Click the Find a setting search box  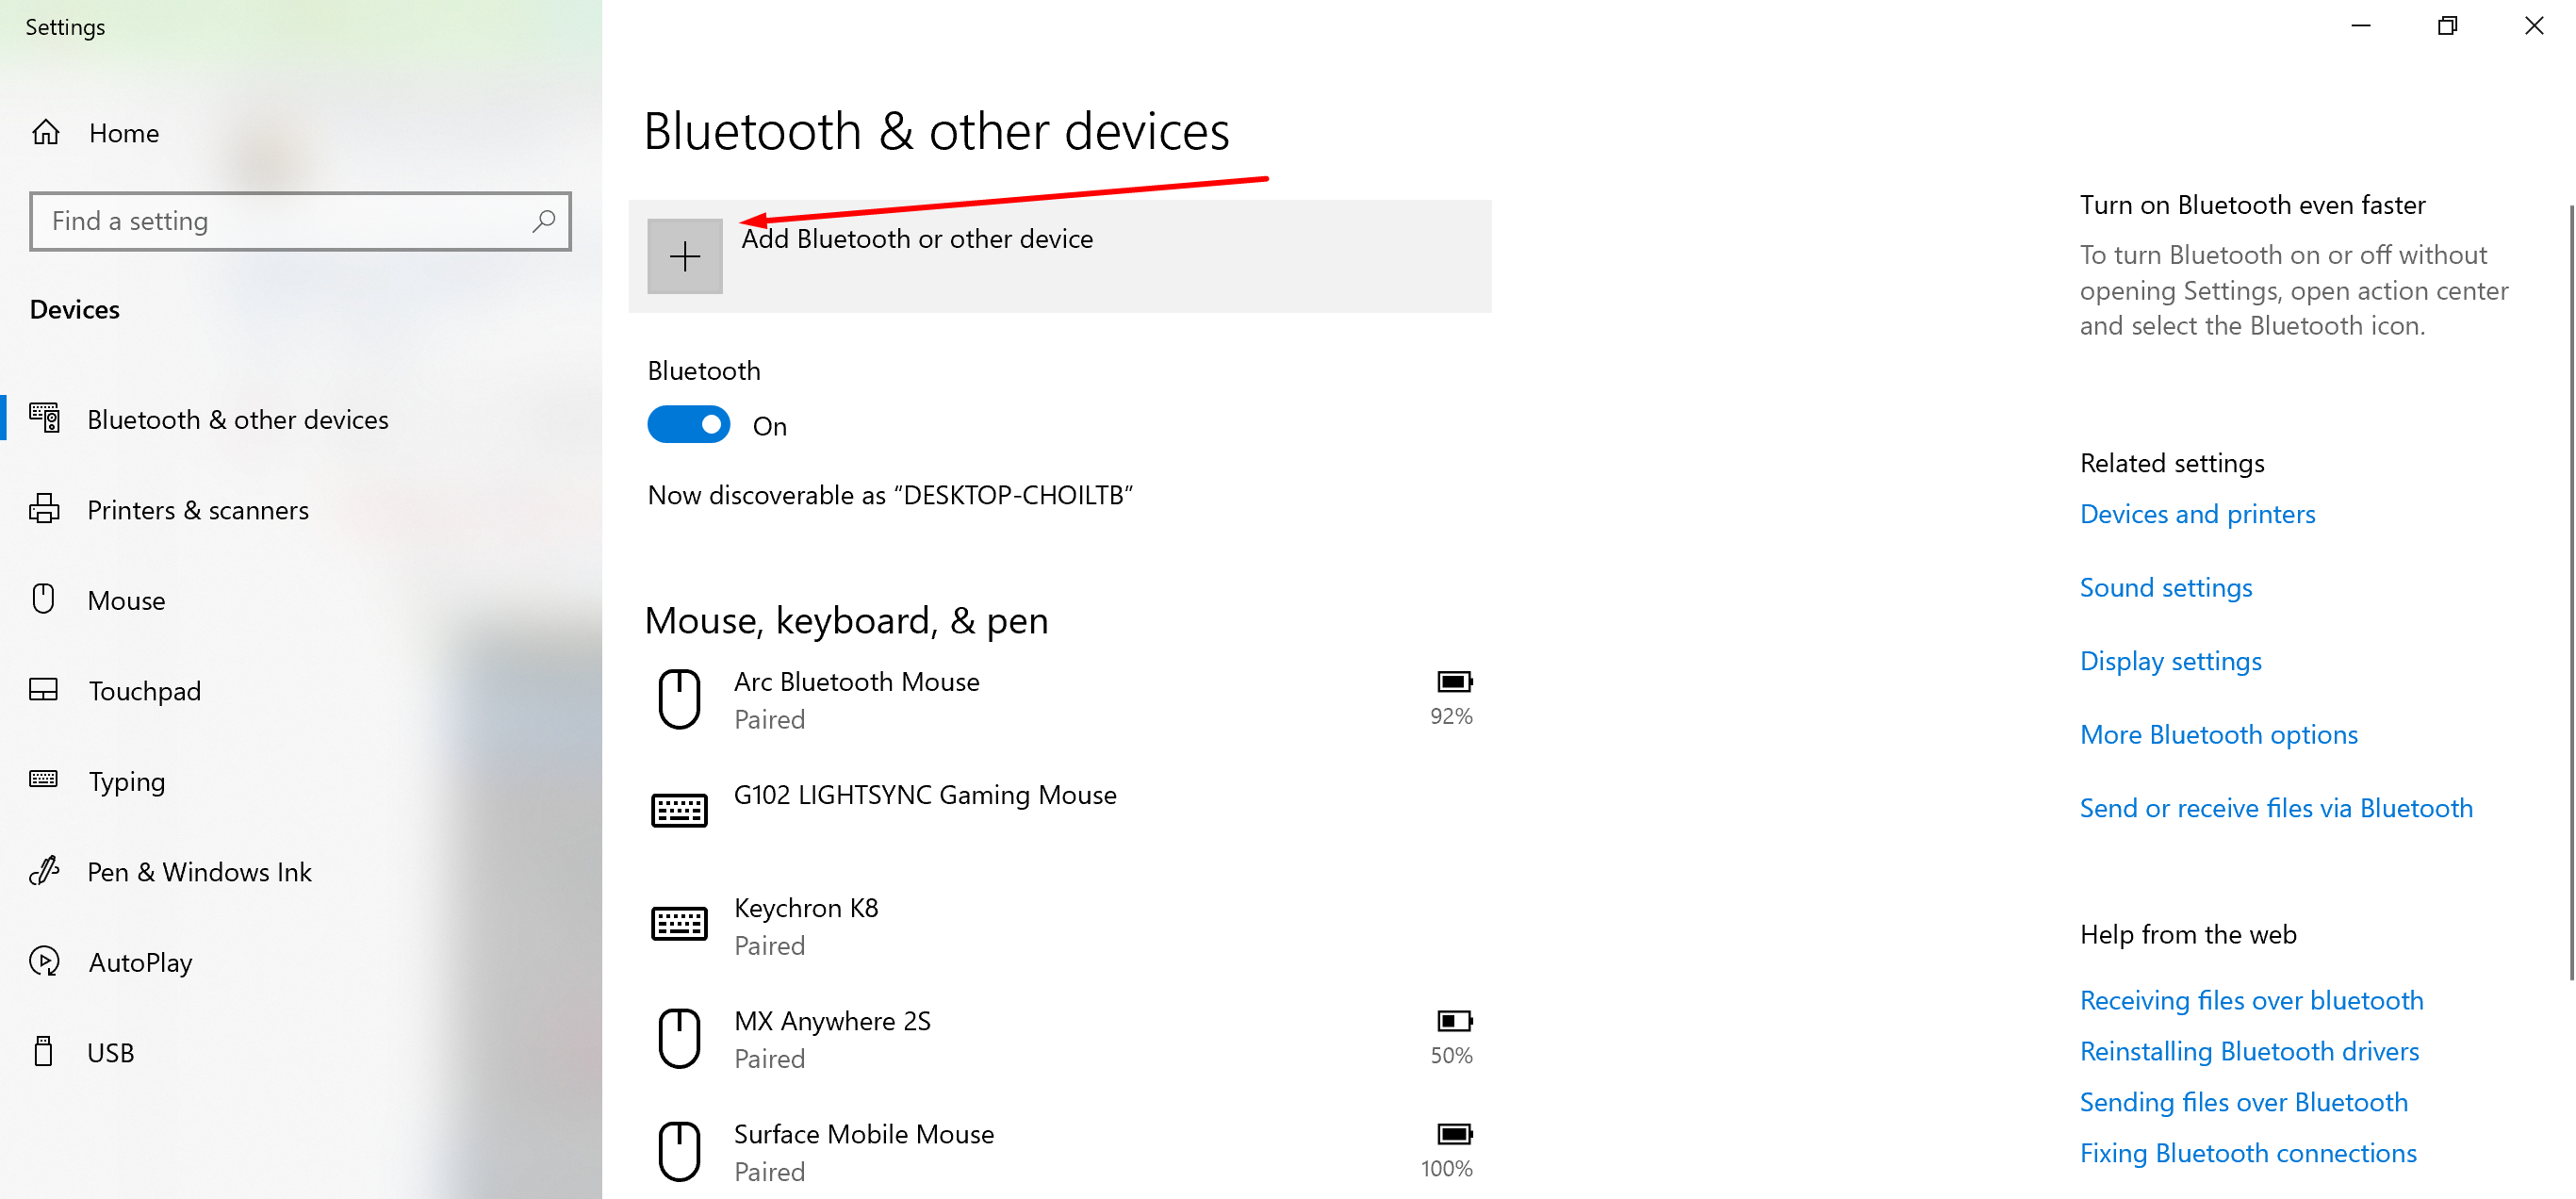pos(285,221)
